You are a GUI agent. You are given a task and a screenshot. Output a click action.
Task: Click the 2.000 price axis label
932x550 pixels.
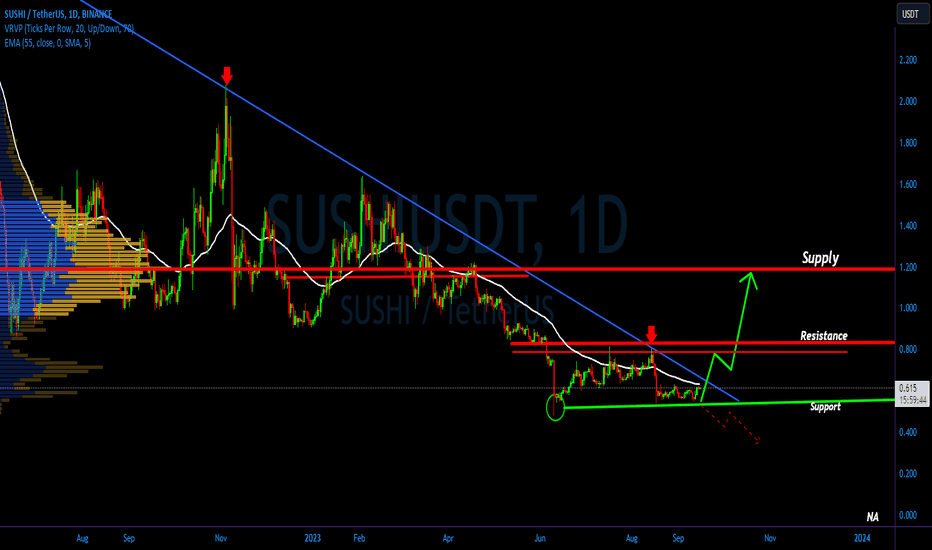coord(908,101)
